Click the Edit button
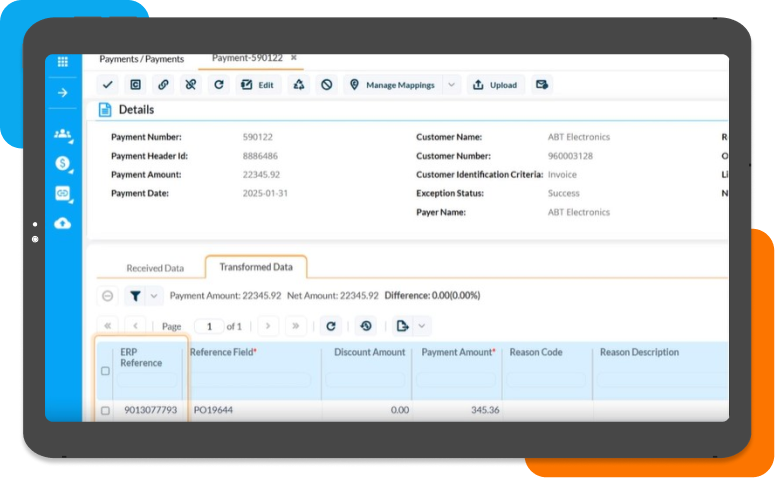The width and height of the screenshot is (775, 478). 258,85
